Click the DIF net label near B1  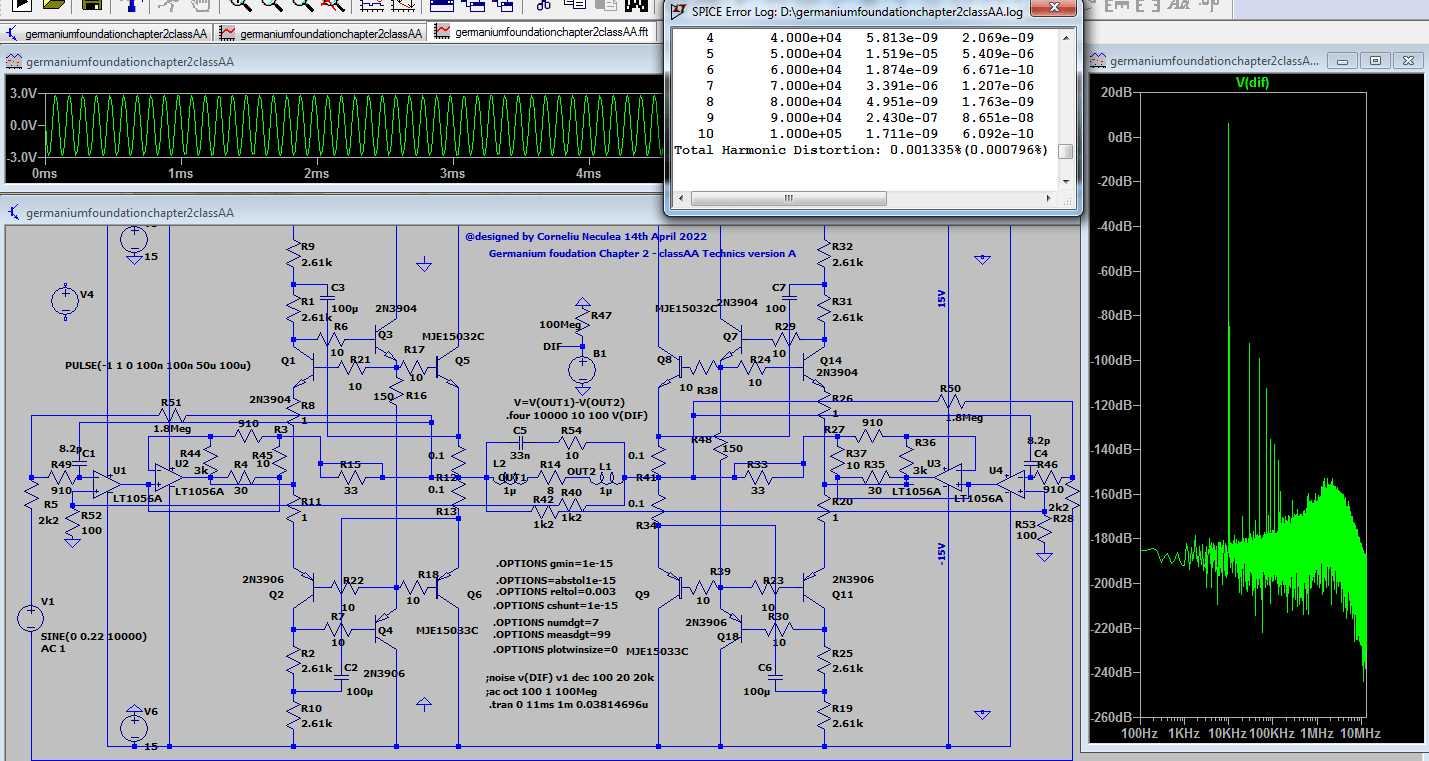click(552, 346)
